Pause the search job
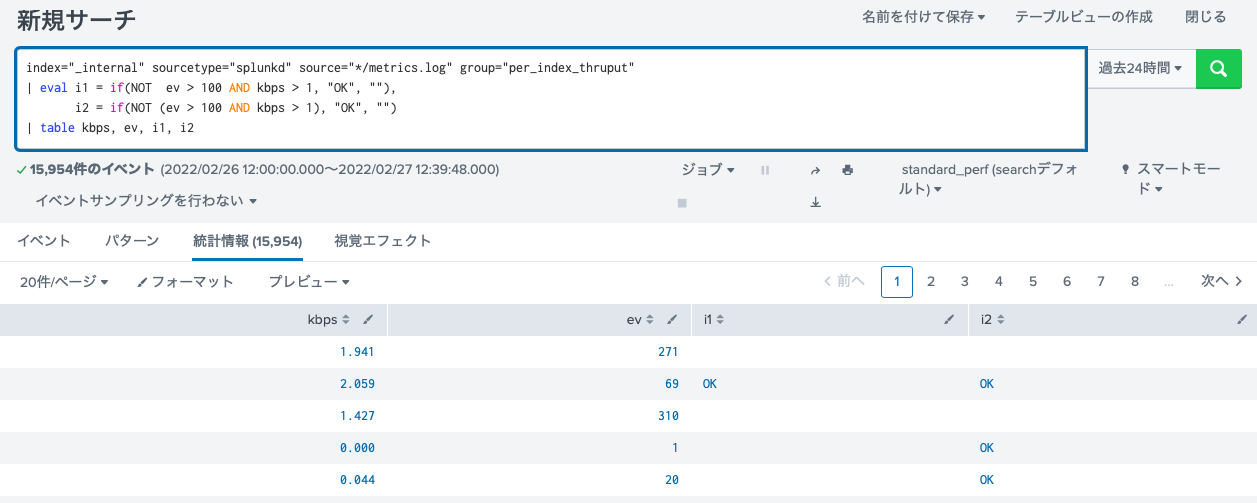This screenshot has height=503, width=1257. tap(765, 170)
